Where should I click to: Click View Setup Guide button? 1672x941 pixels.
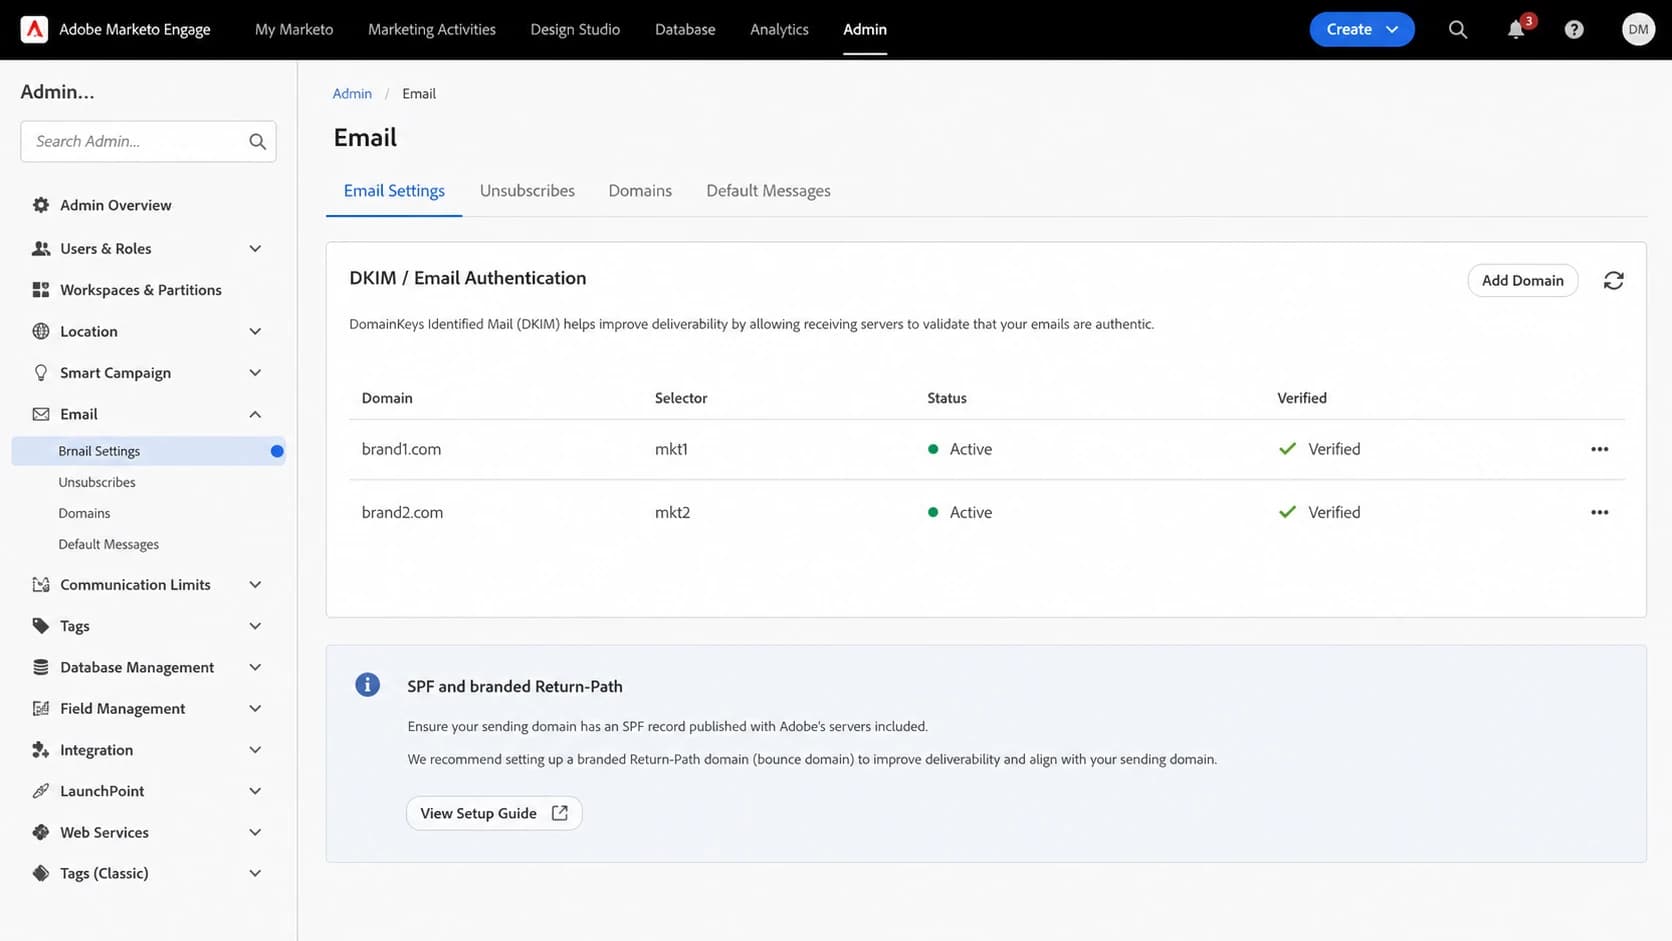coord(494,813)
